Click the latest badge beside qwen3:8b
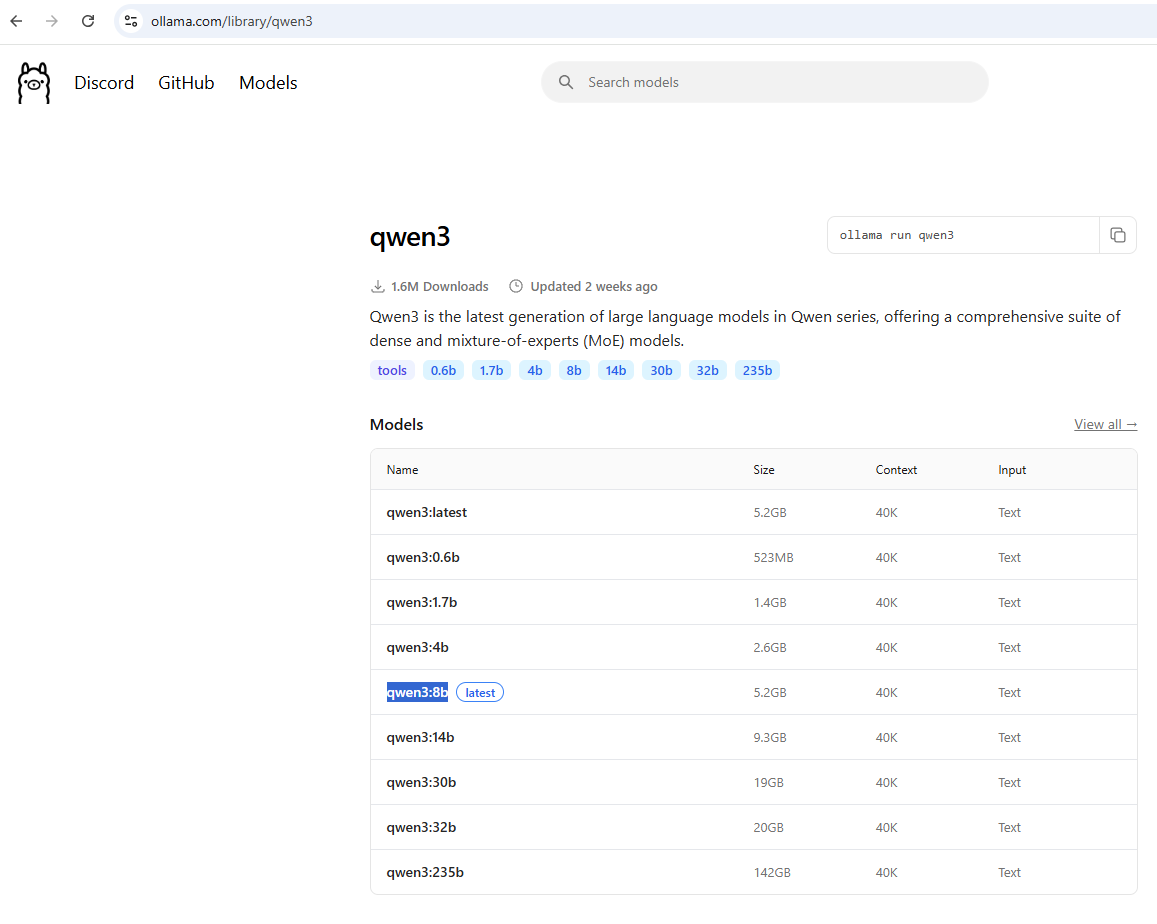The width and height of the screenshot is (1157, 924). pyautogui.click(x=480, y=692)
